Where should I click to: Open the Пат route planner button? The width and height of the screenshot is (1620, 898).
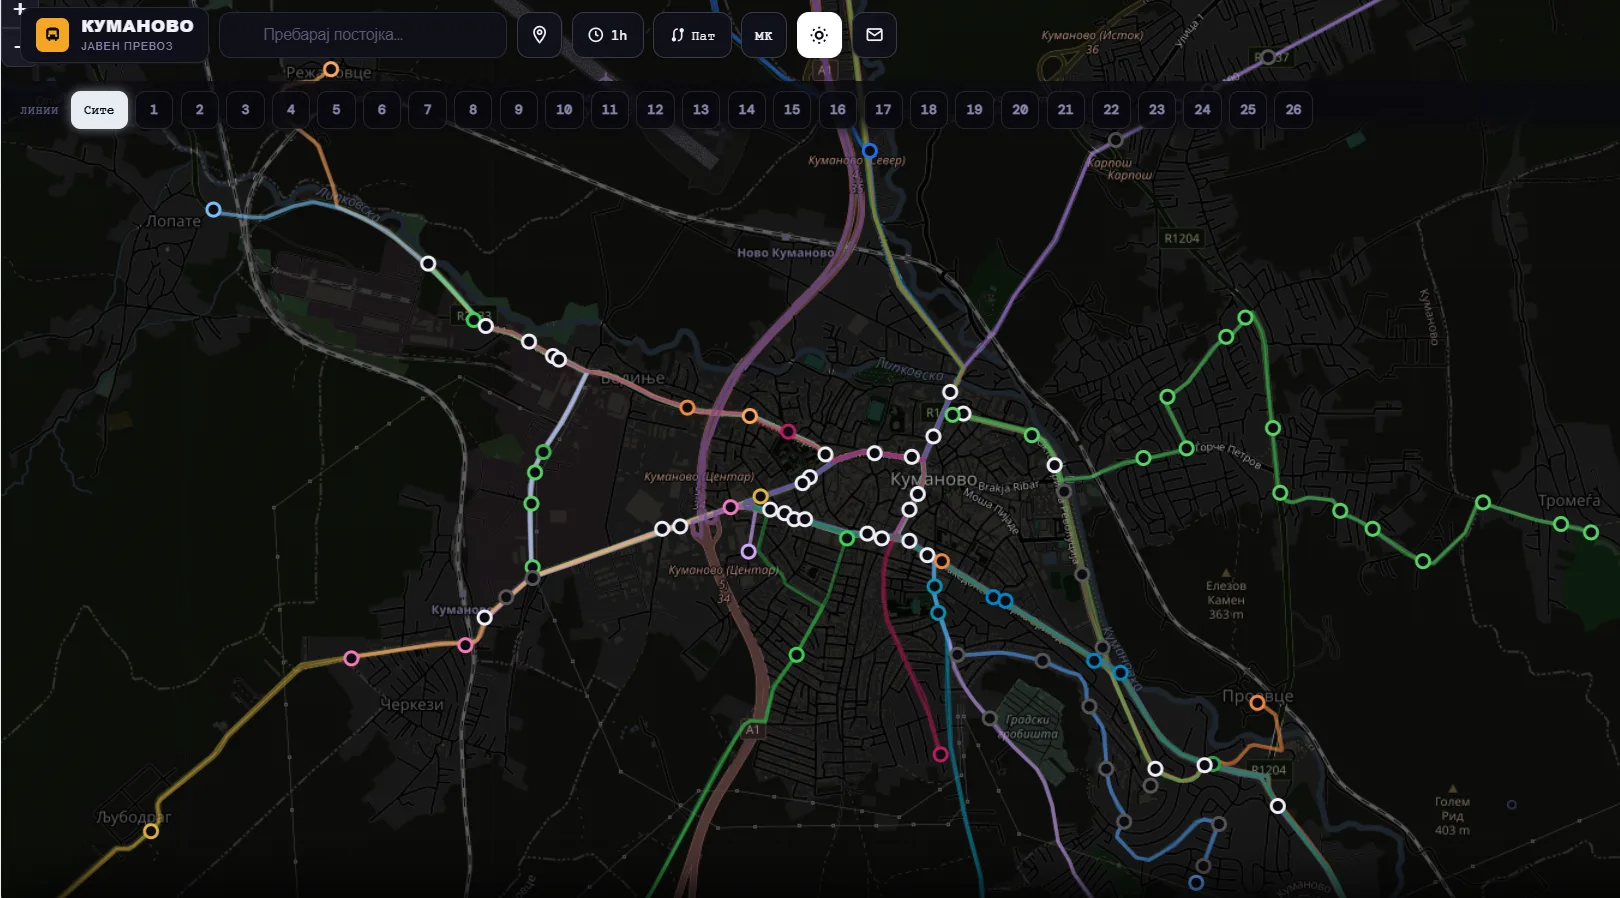pos(692,35)
